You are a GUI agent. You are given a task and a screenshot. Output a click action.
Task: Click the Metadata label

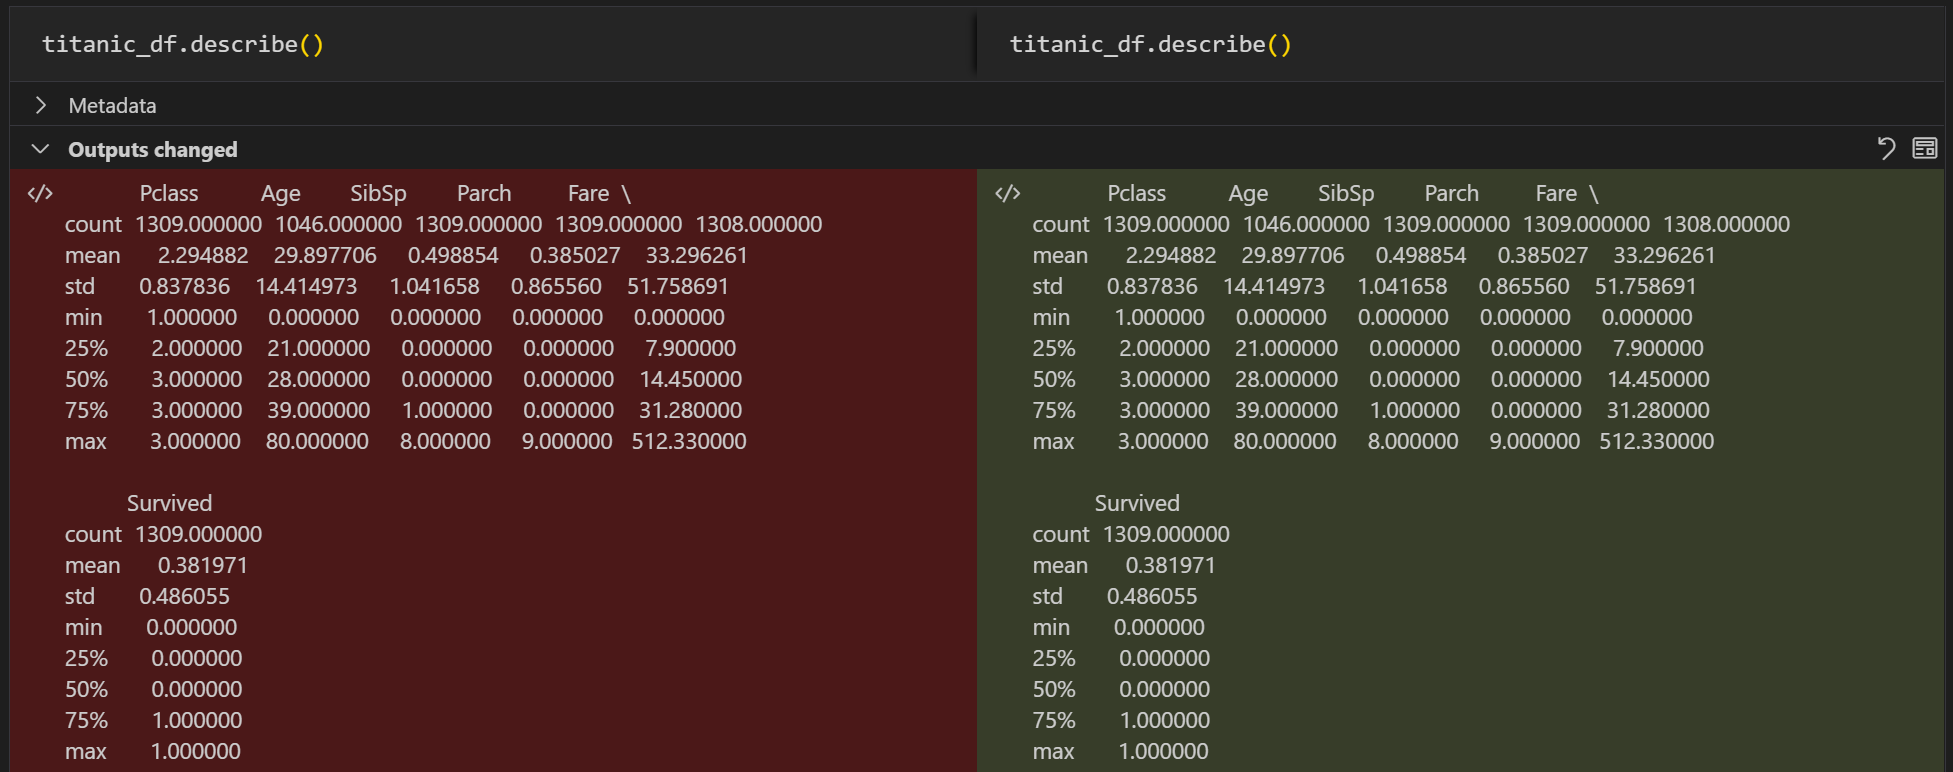[x=112, y=105]
